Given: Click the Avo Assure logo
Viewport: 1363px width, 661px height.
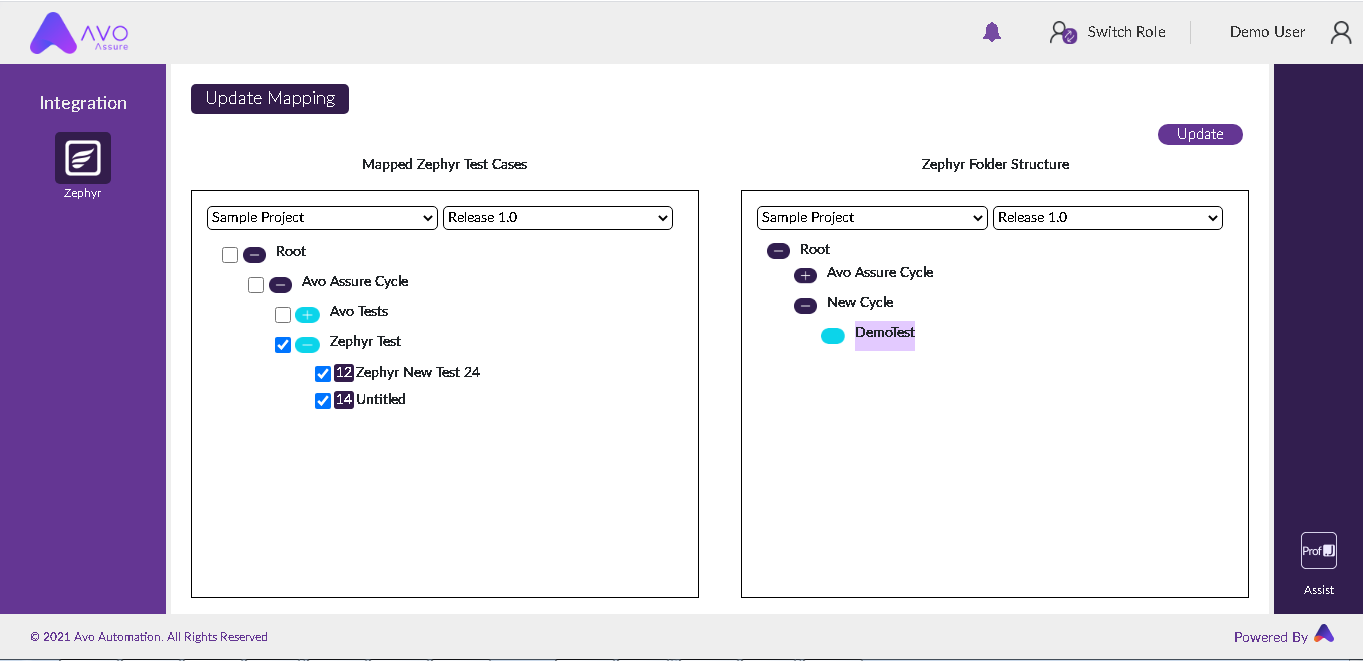Looking at the screenshot, I should pyautogui.click(x=79, y=33).
